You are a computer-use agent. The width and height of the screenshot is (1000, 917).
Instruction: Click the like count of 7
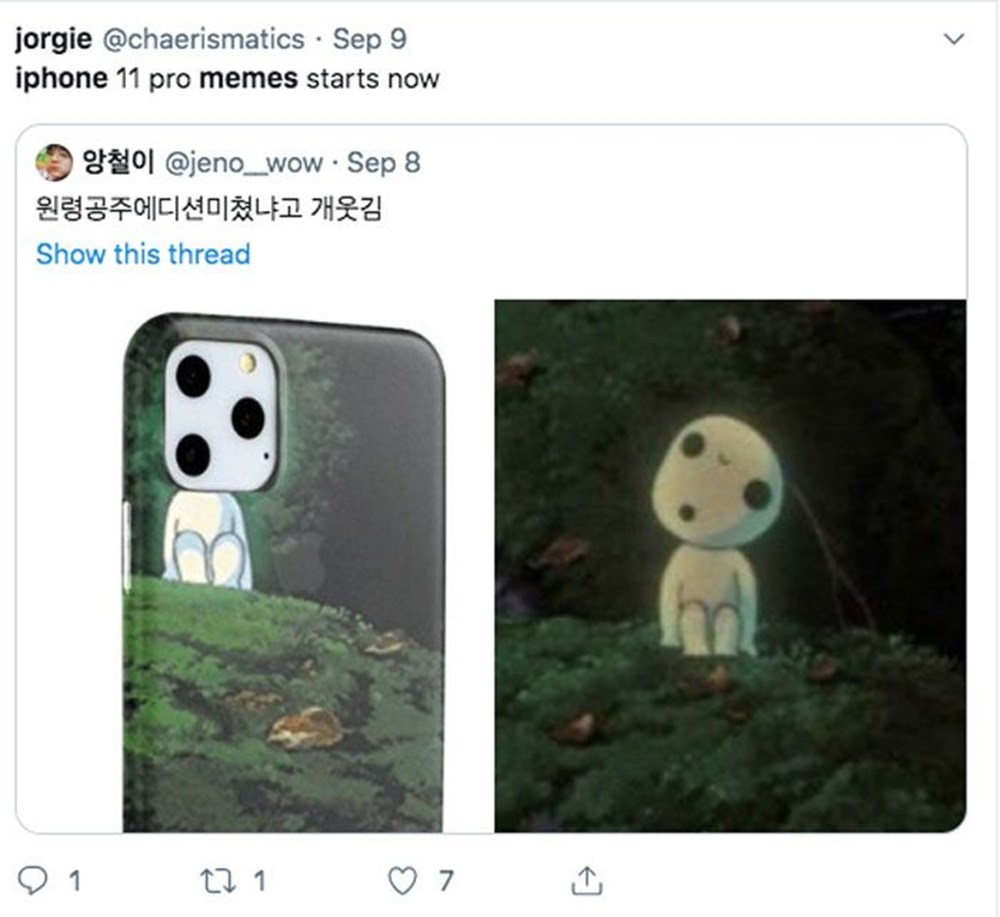pyautogui.click(x=445, y=880)
